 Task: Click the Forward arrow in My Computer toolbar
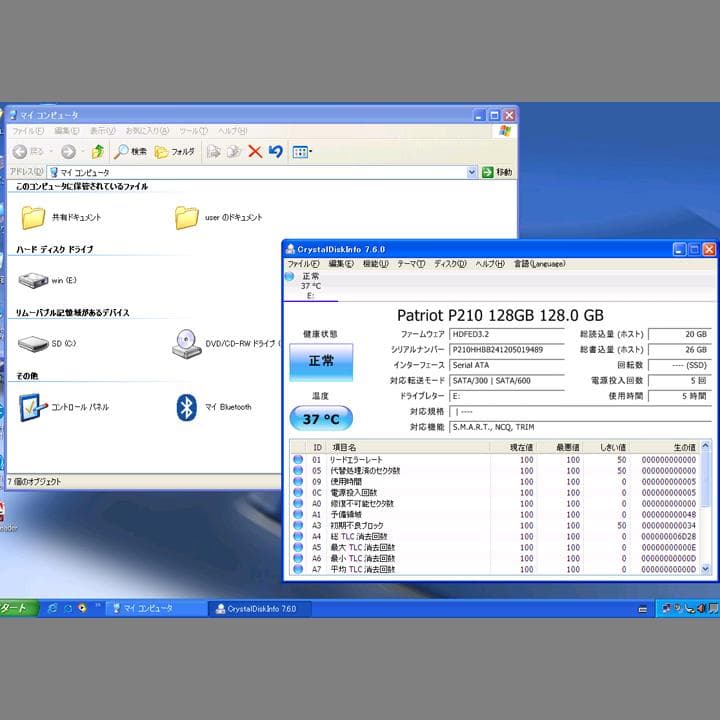(68, 152)
